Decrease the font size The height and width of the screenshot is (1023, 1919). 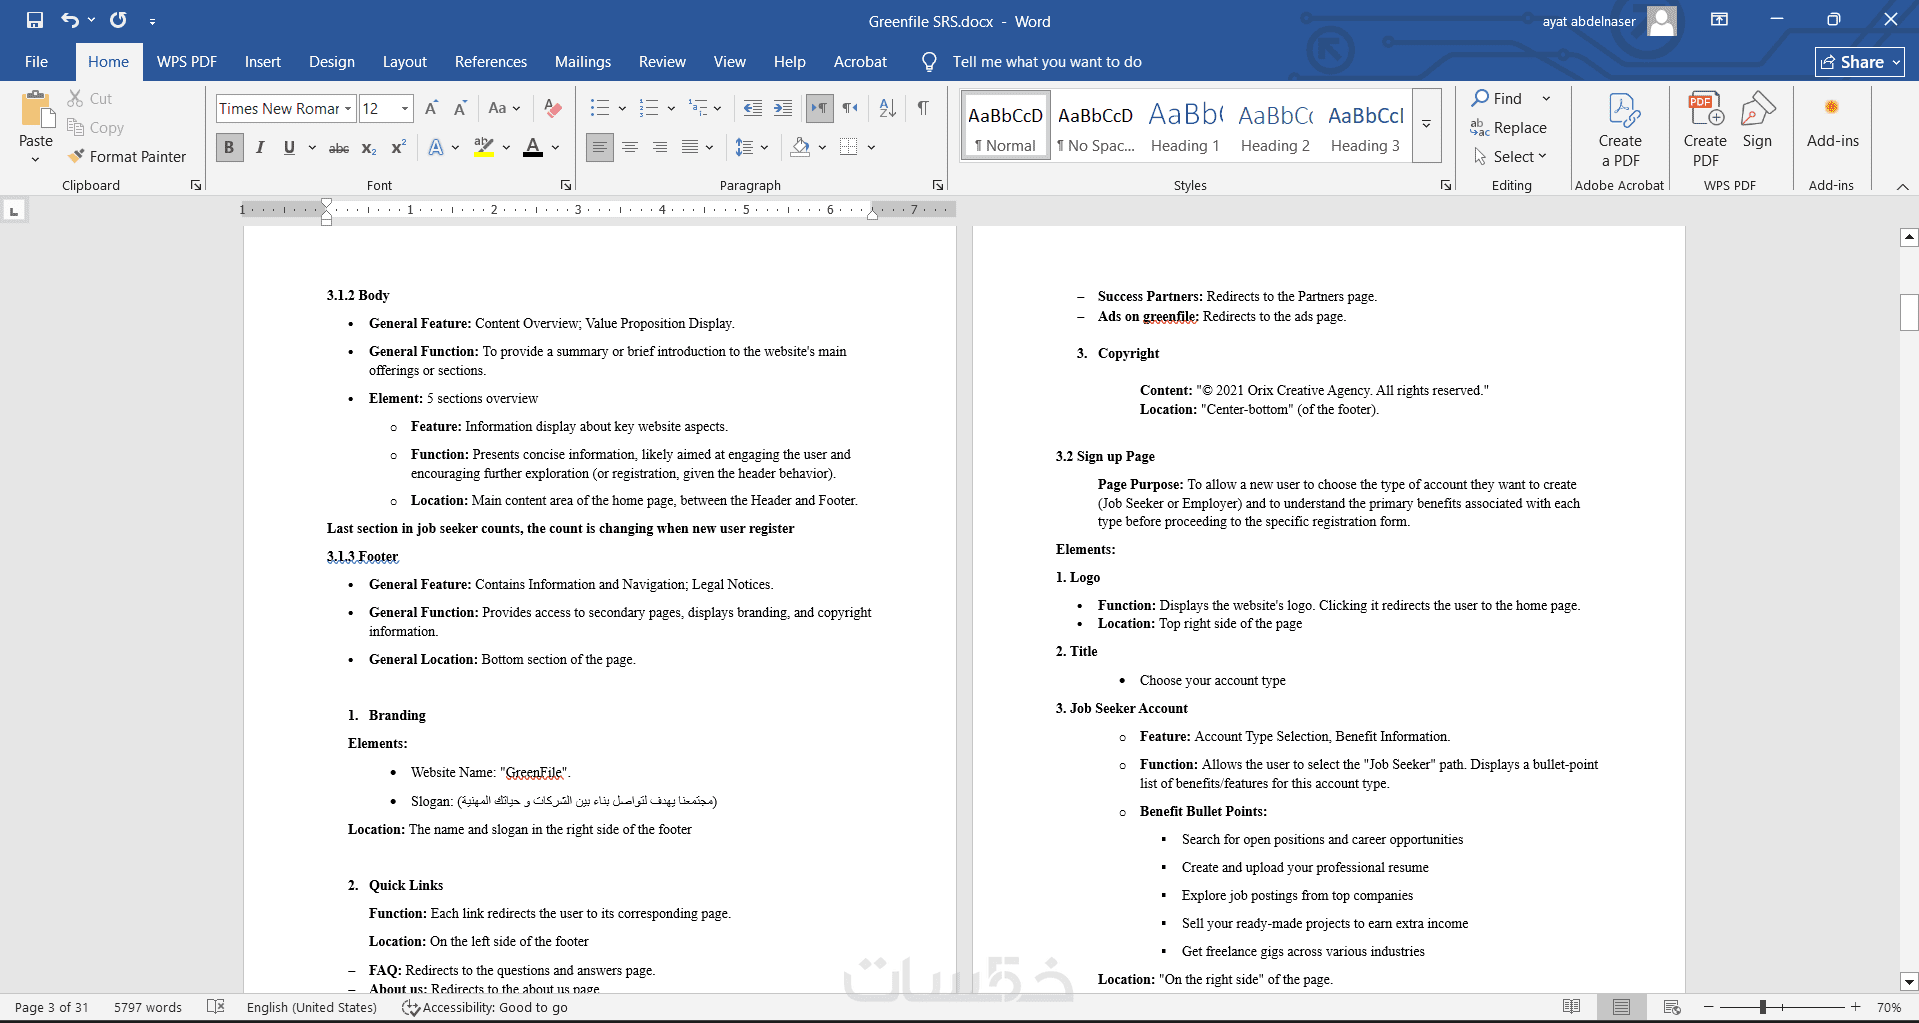click(x=460, y=108)
